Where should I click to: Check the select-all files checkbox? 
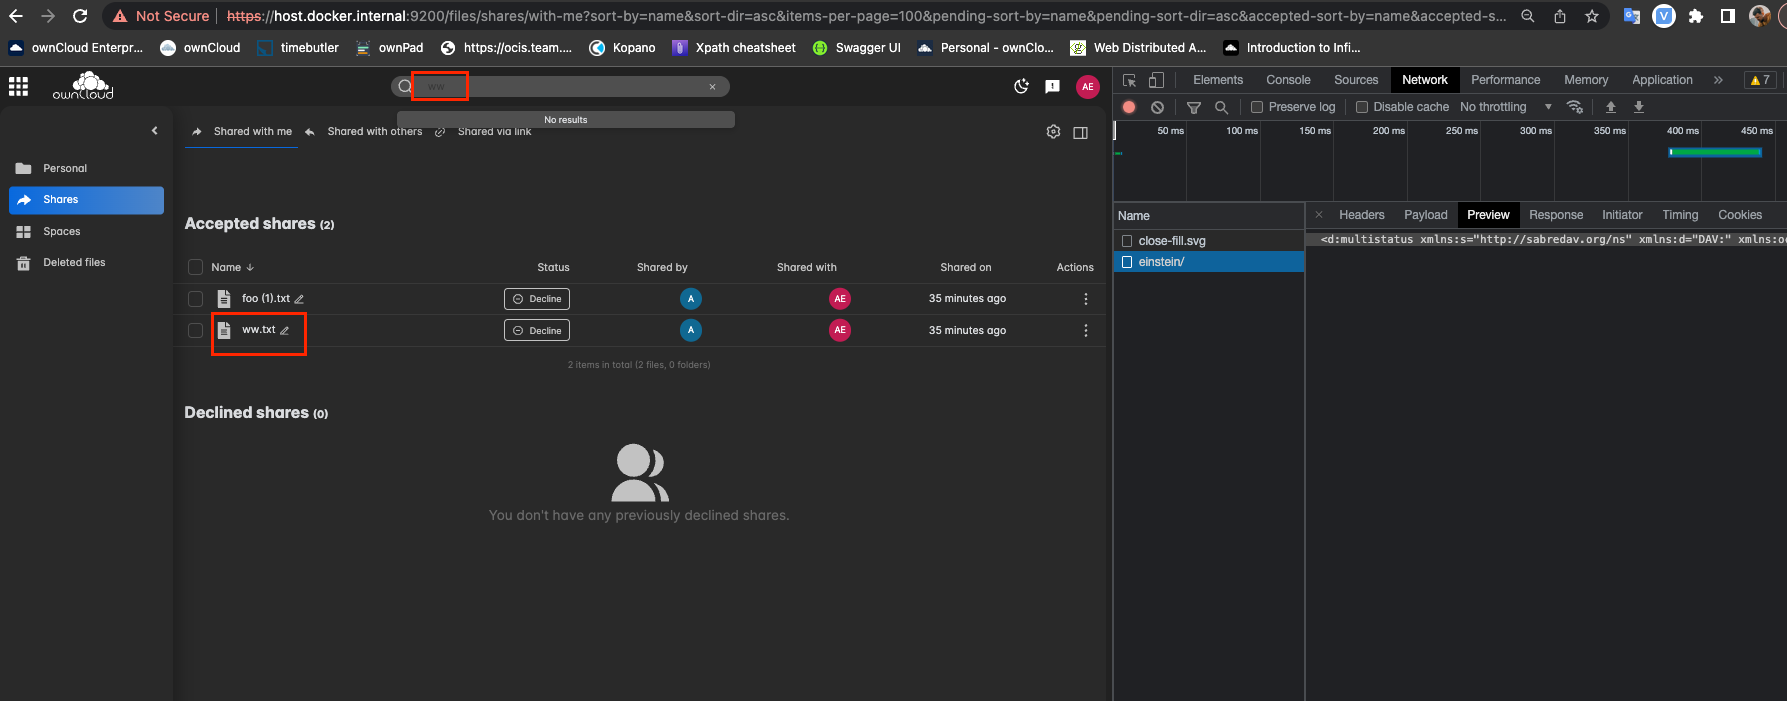[195, 267]
